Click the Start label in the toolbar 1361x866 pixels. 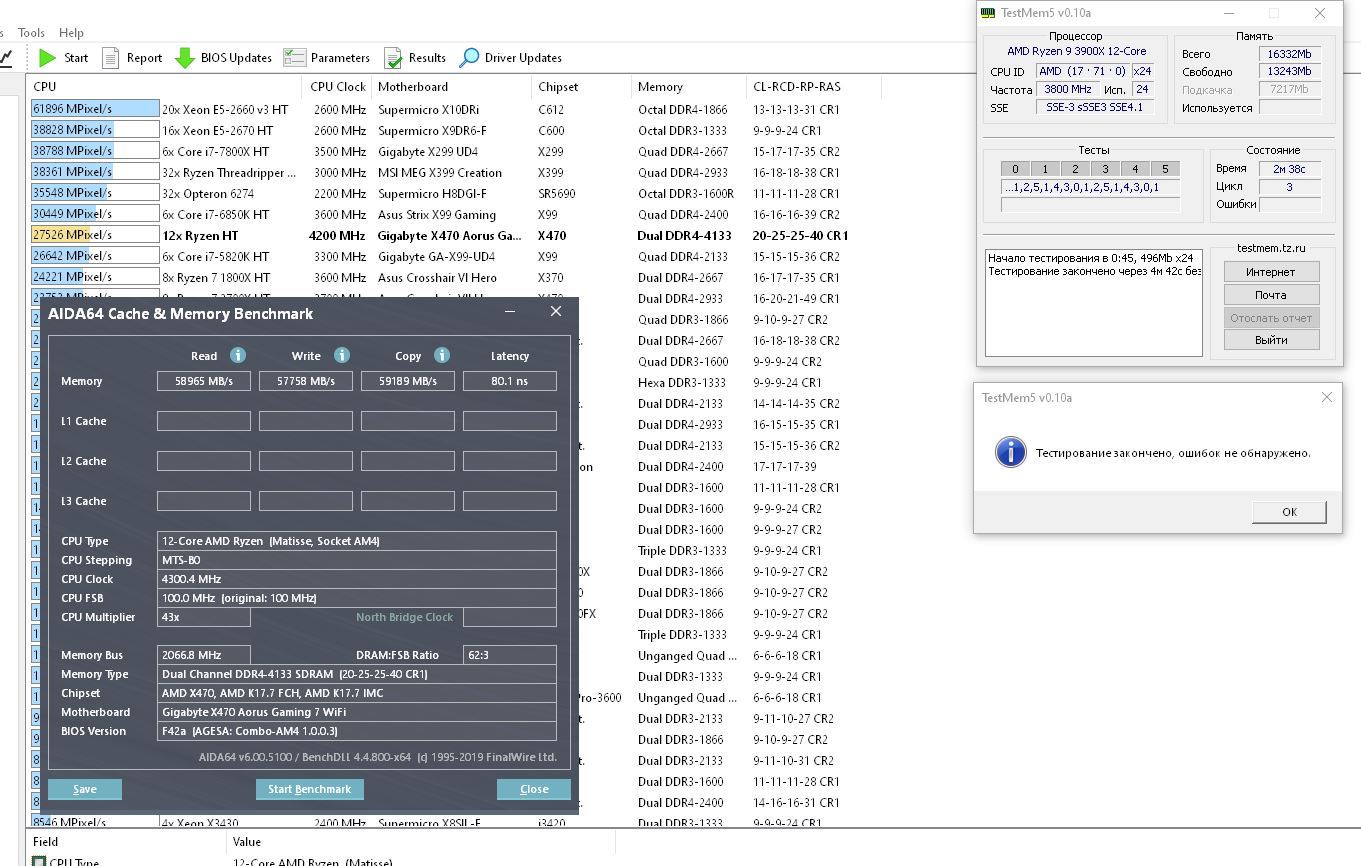point(76,58)
